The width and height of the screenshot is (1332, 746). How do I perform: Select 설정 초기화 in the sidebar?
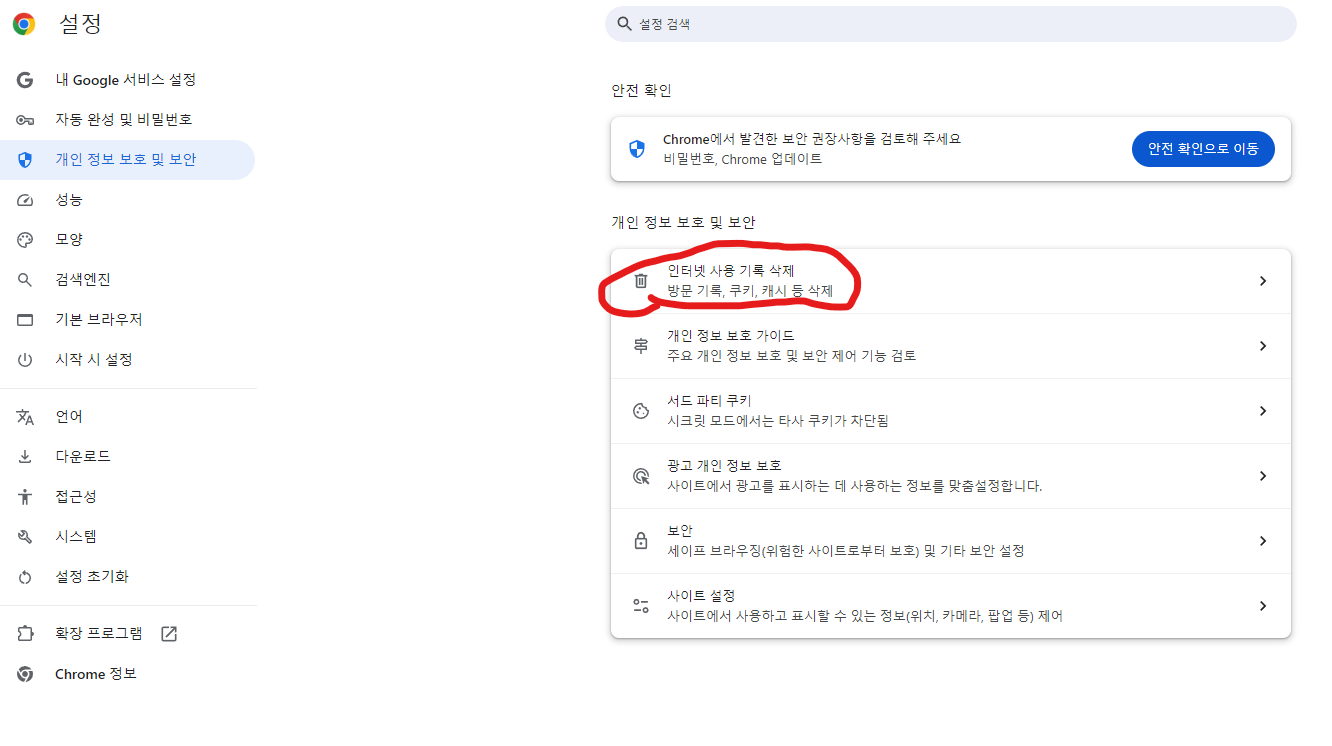coord(127,577)
